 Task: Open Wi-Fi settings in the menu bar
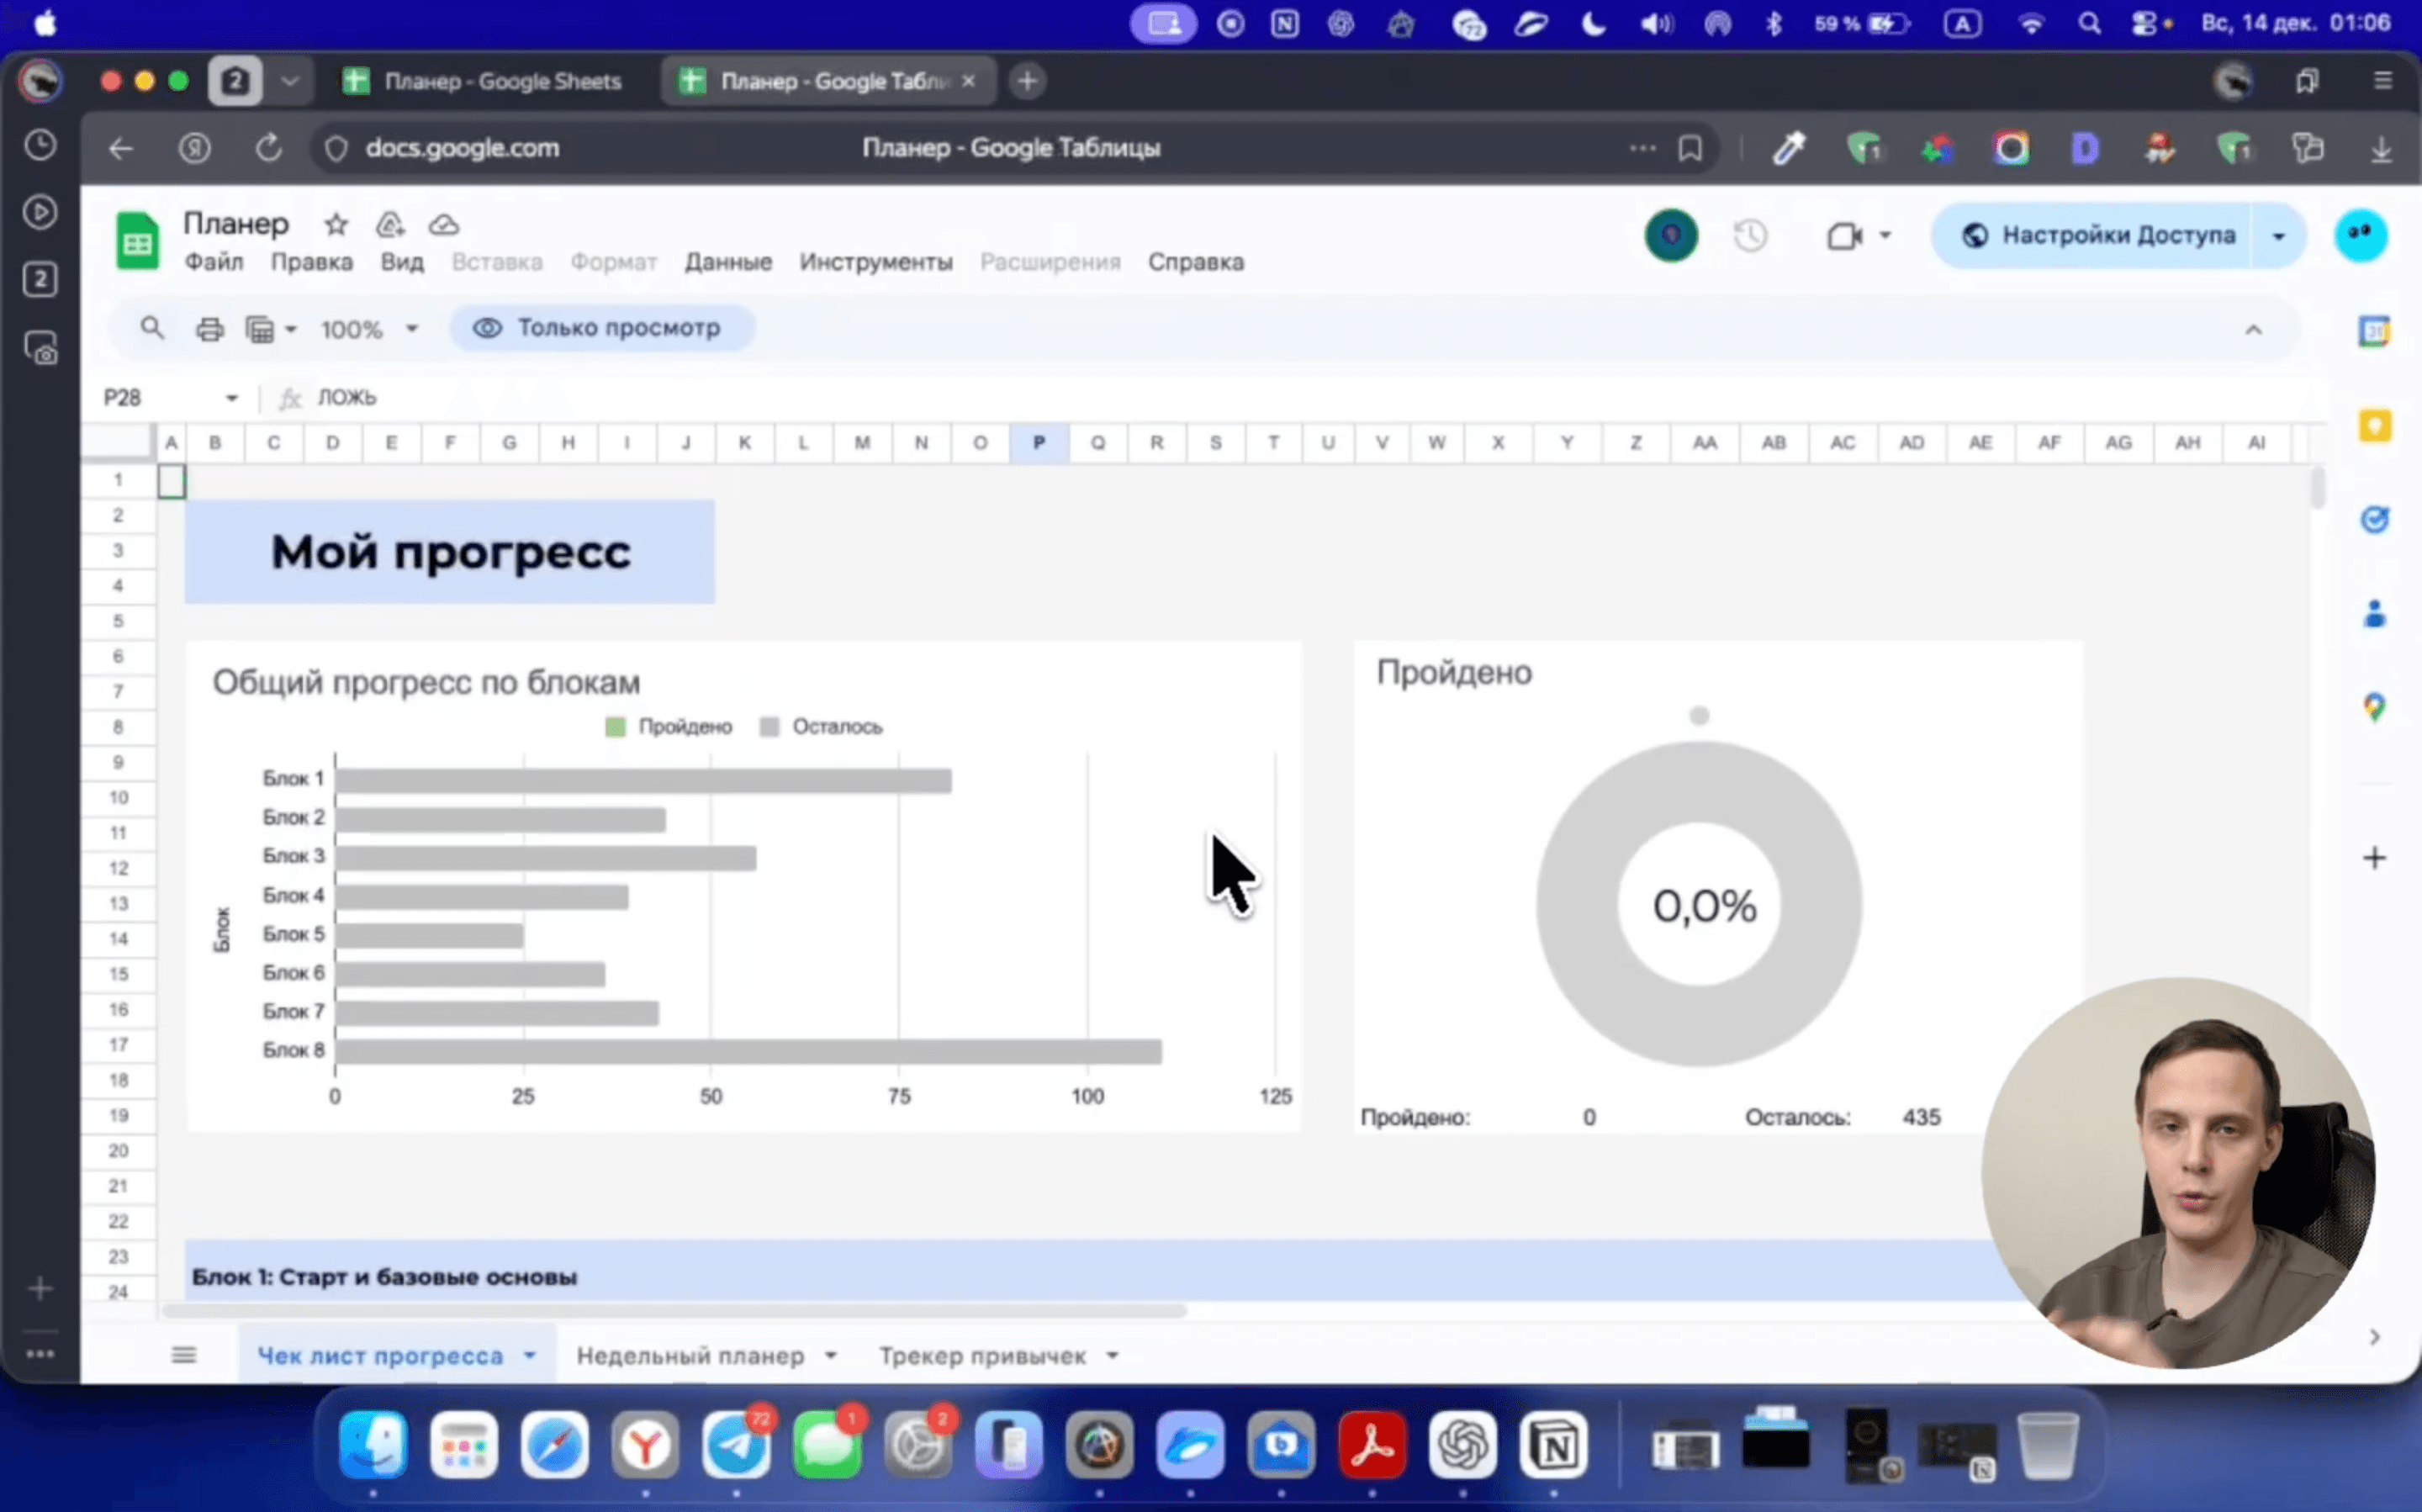pos(2031,24)
